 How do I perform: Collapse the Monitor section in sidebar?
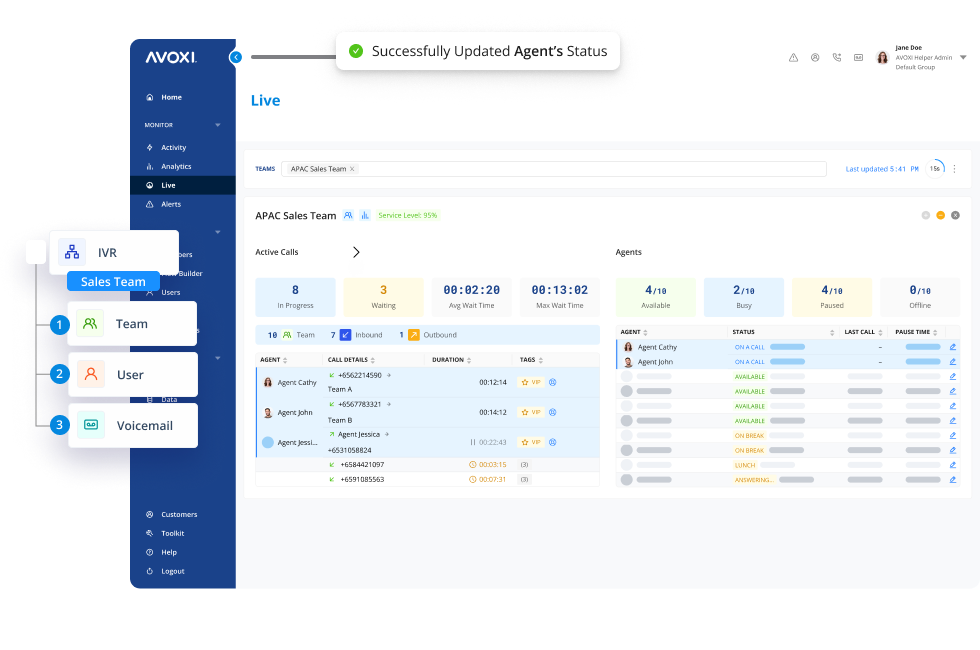point(218,125)
